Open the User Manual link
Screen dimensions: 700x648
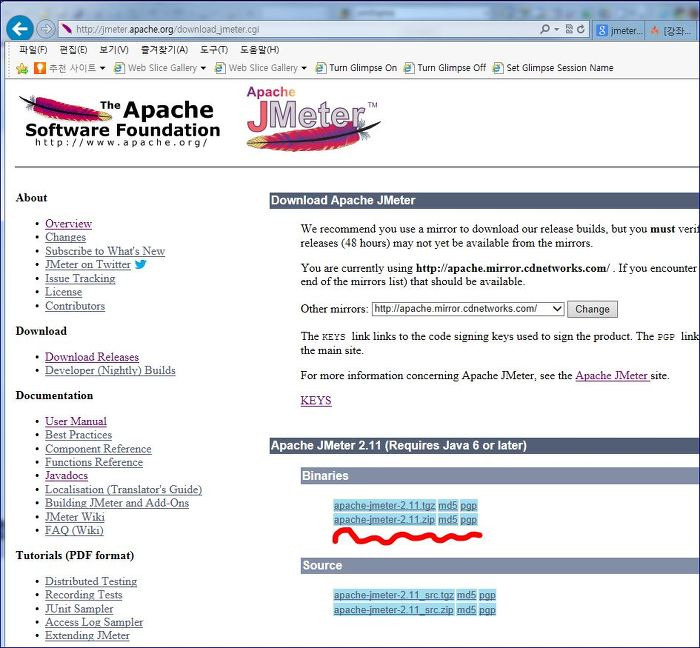click(75, 421)
